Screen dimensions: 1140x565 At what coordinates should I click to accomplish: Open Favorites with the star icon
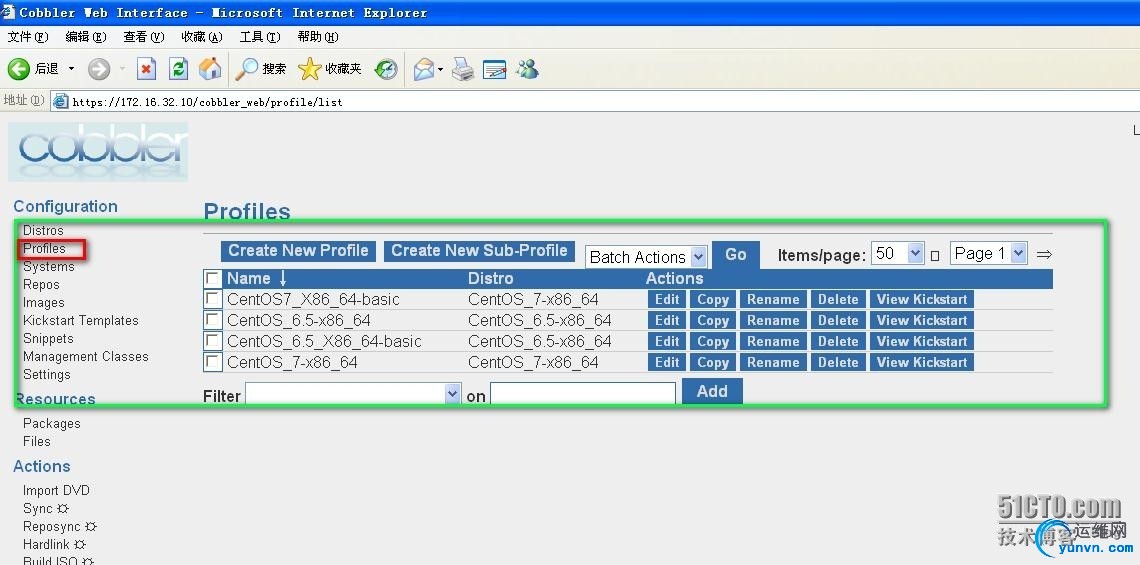pyautogui.click(x=309, y=69)
